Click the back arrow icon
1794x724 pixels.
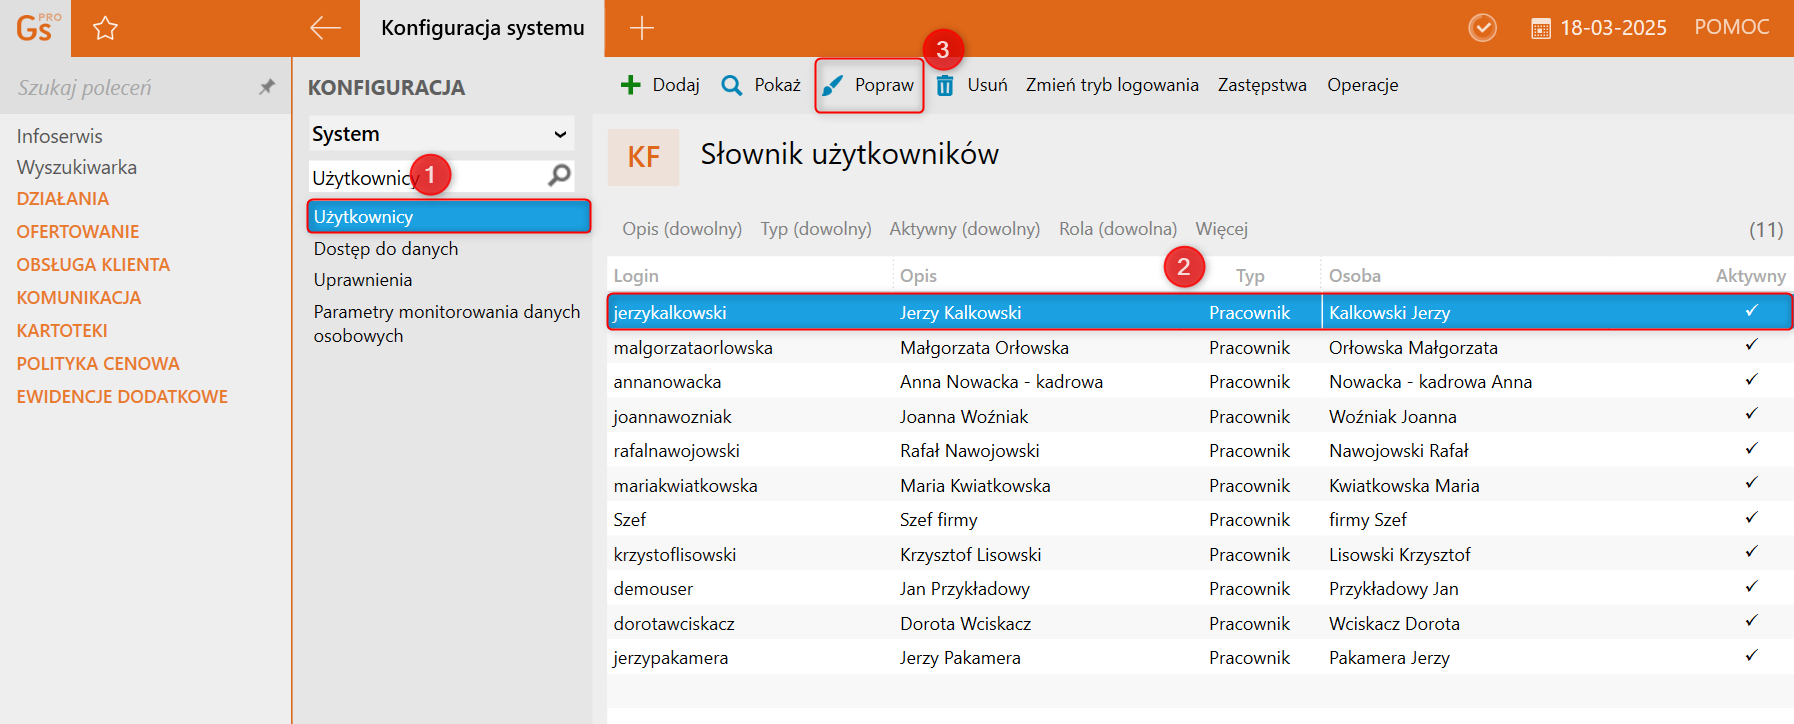[x=325, y=28]
